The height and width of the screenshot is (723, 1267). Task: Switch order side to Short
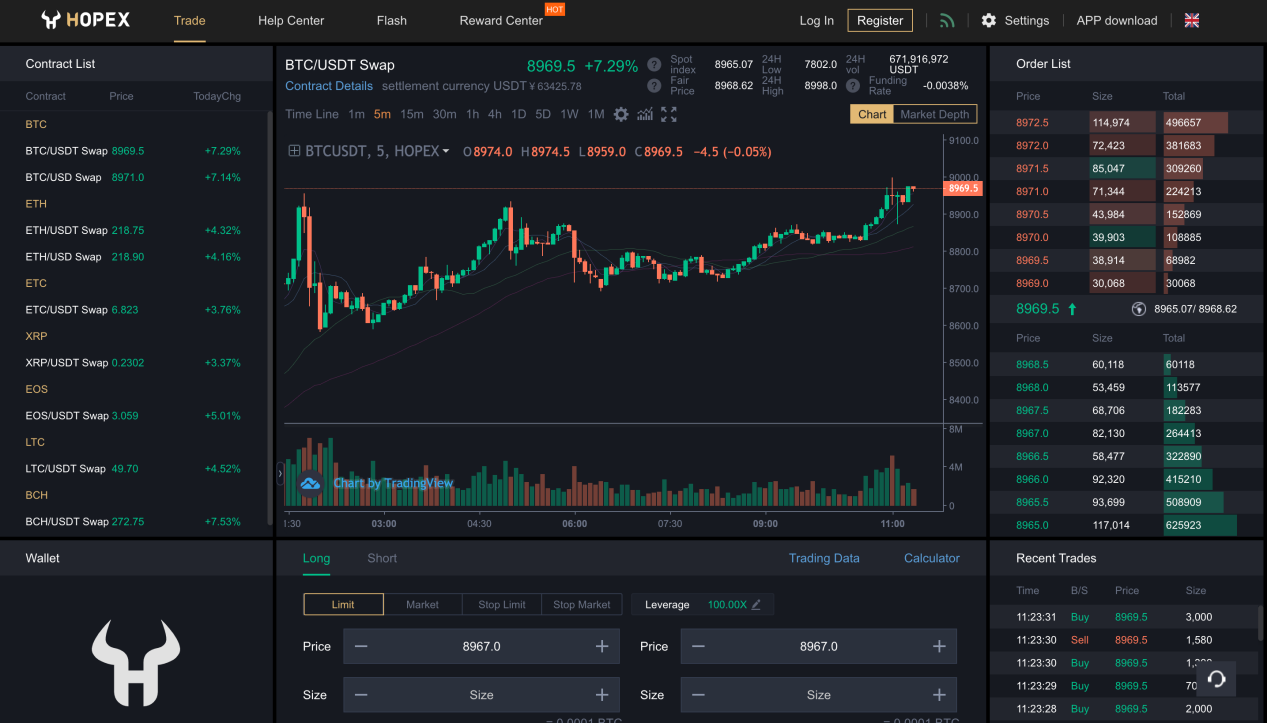[381, 558]
